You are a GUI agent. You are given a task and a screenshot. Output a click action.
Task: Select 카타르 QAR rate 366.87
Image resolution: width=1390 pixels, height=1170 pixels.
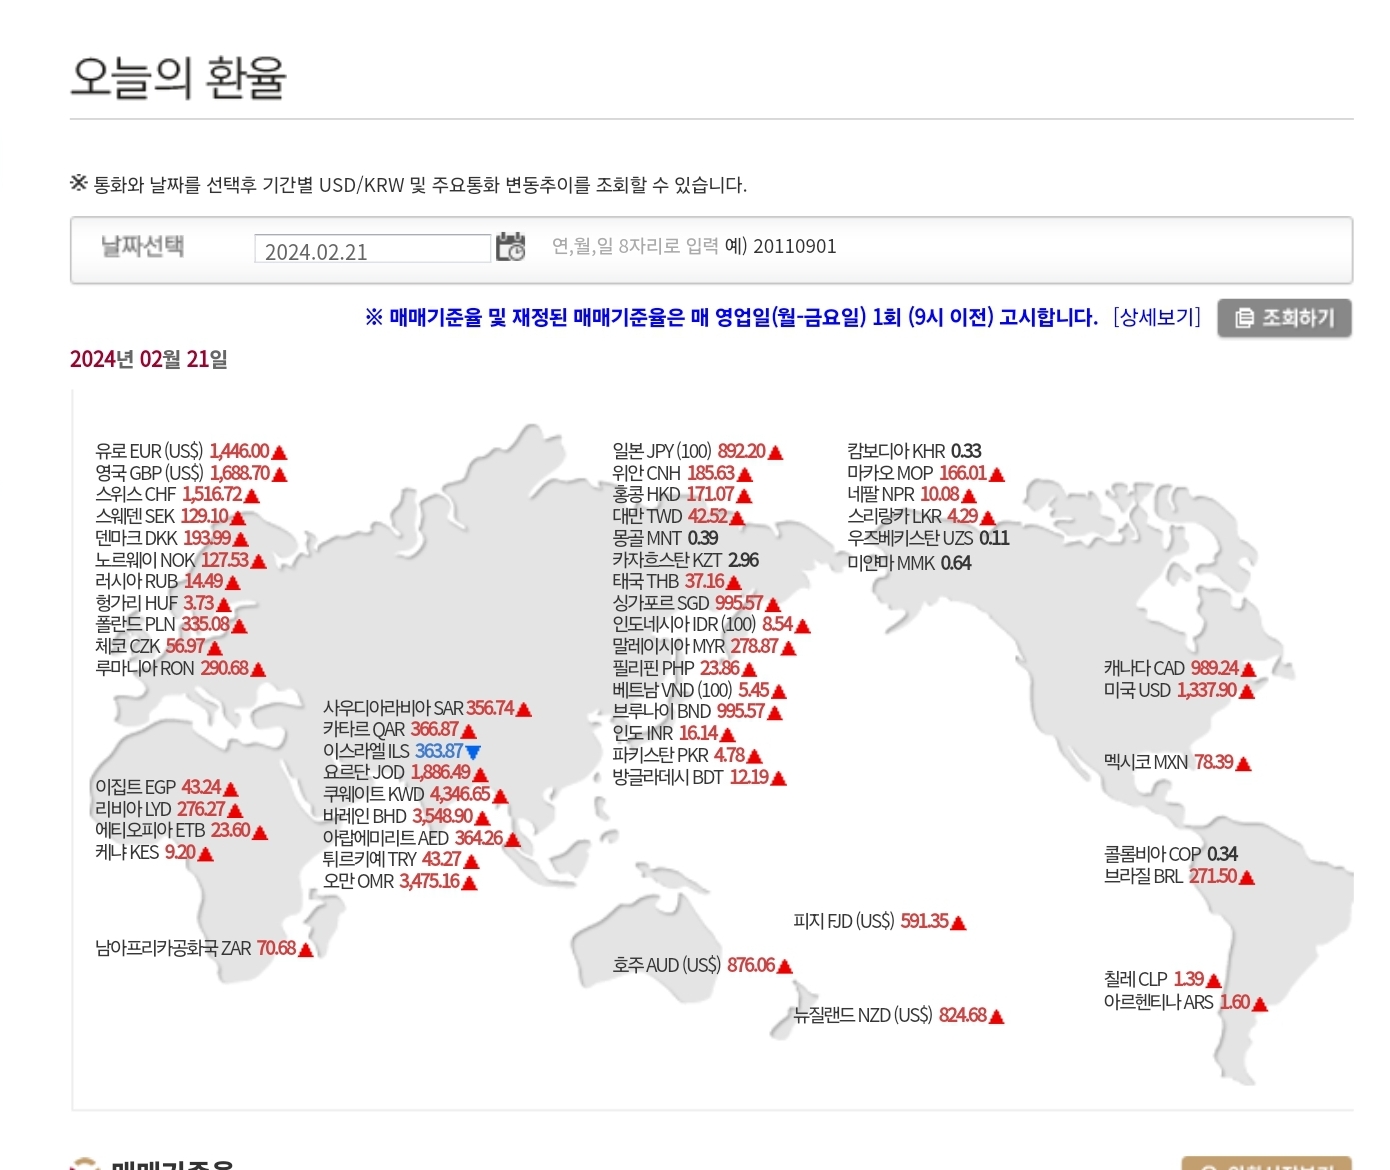[x=434, y=730]
